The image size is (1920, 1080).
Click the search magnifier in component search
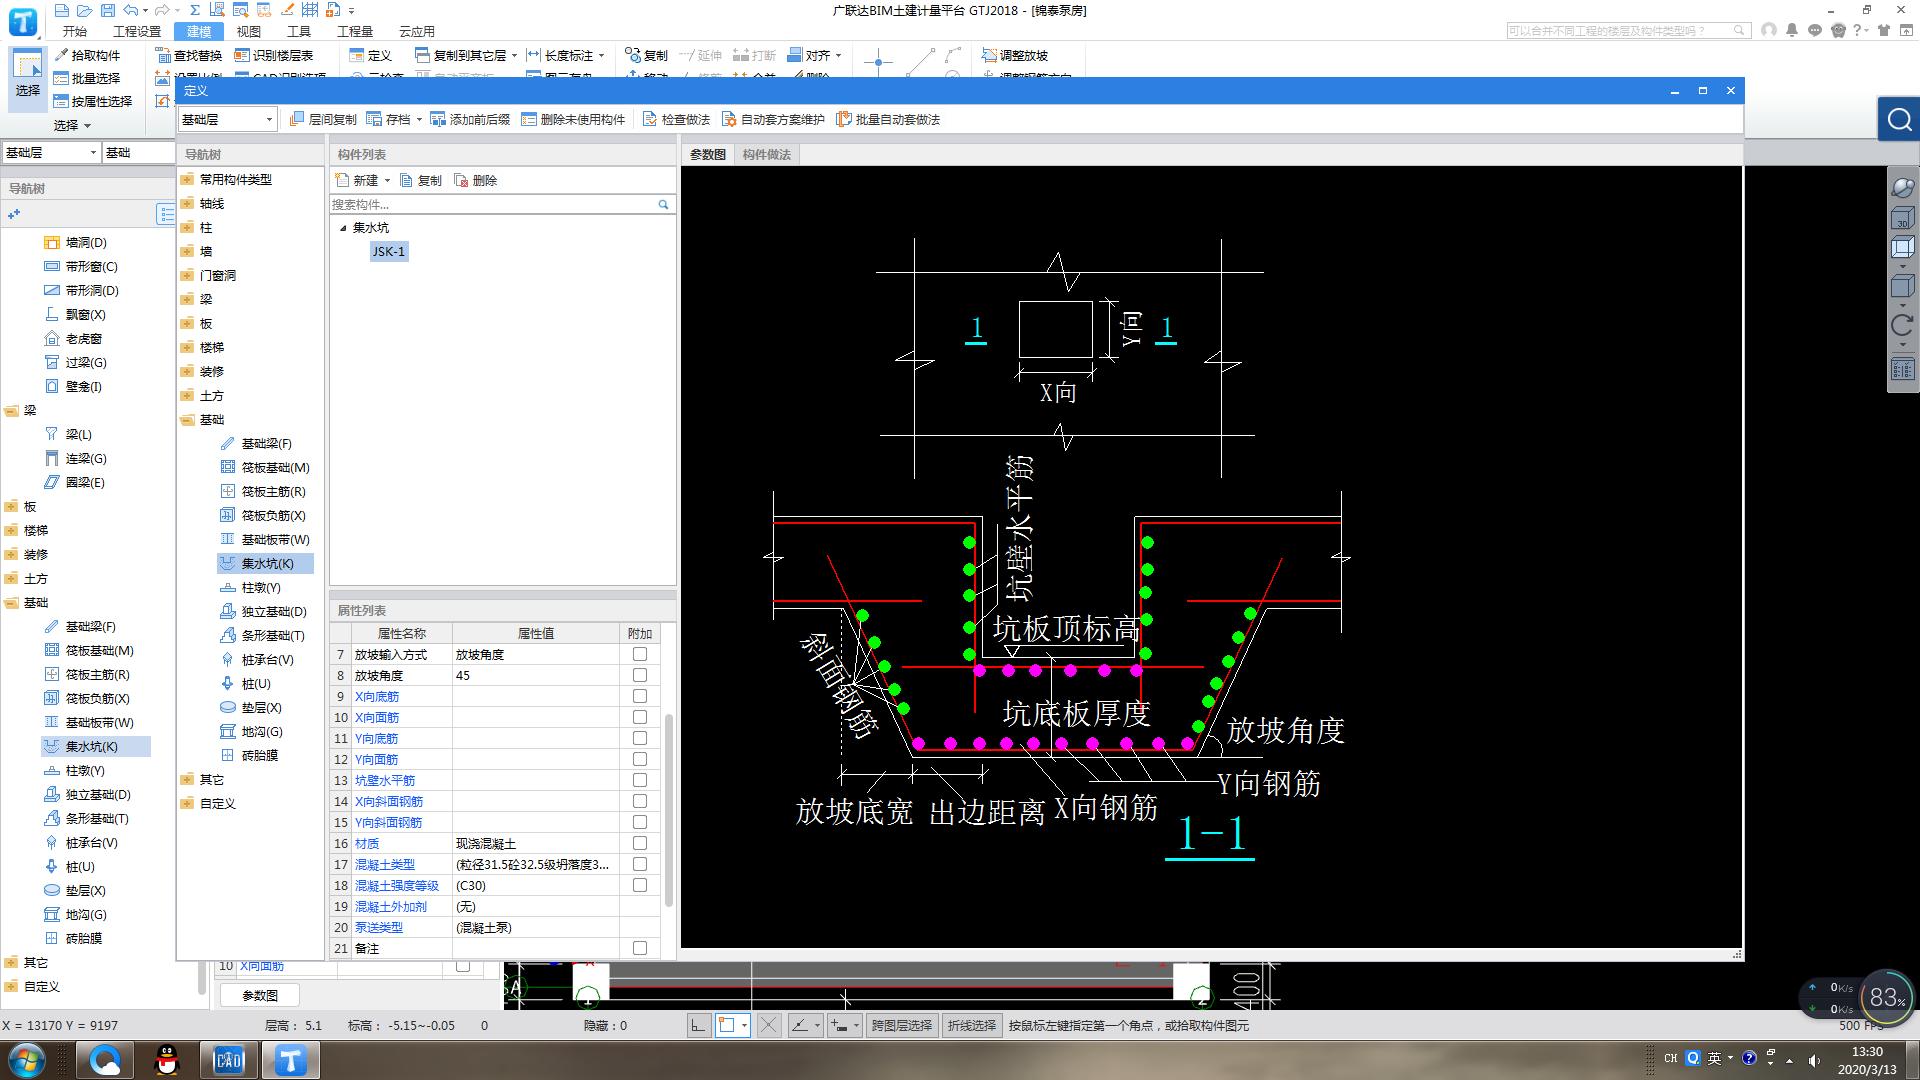coord(663,204)
